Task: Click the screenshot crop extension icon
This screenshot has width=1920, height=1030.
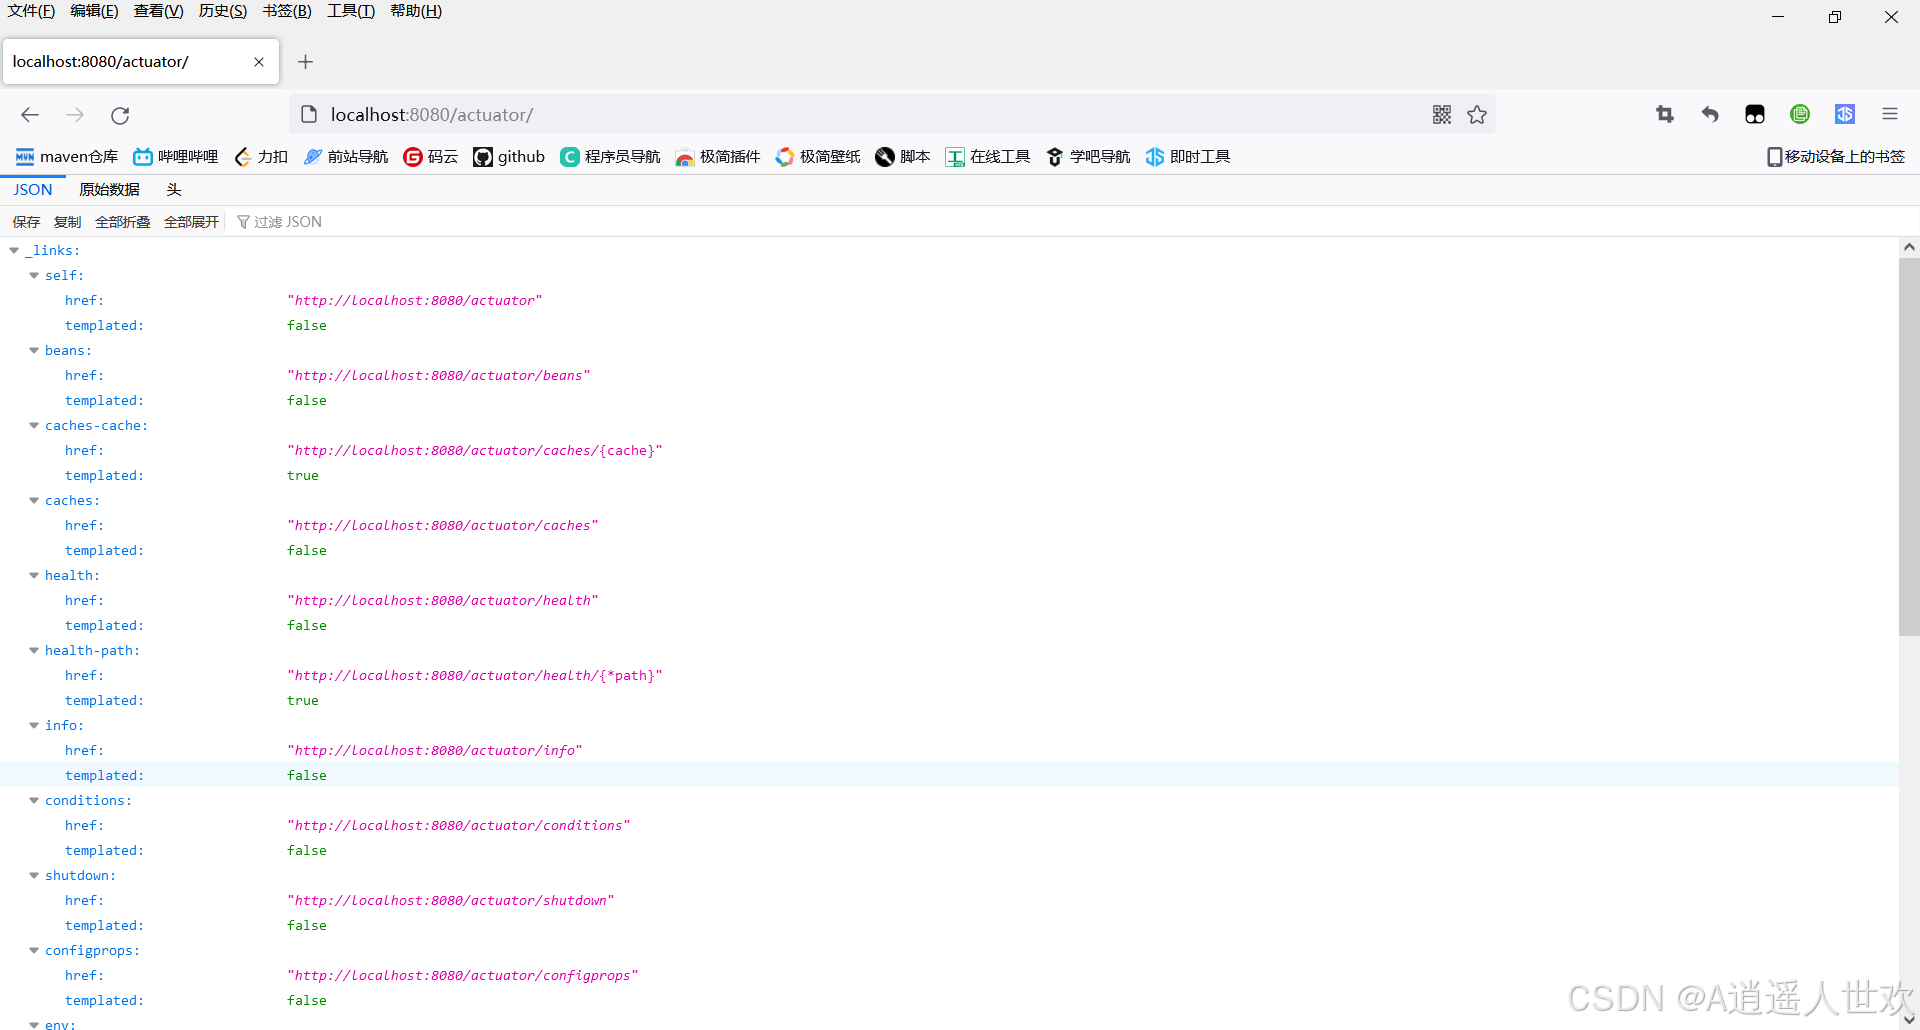Action: click(x=1664, y=114)
